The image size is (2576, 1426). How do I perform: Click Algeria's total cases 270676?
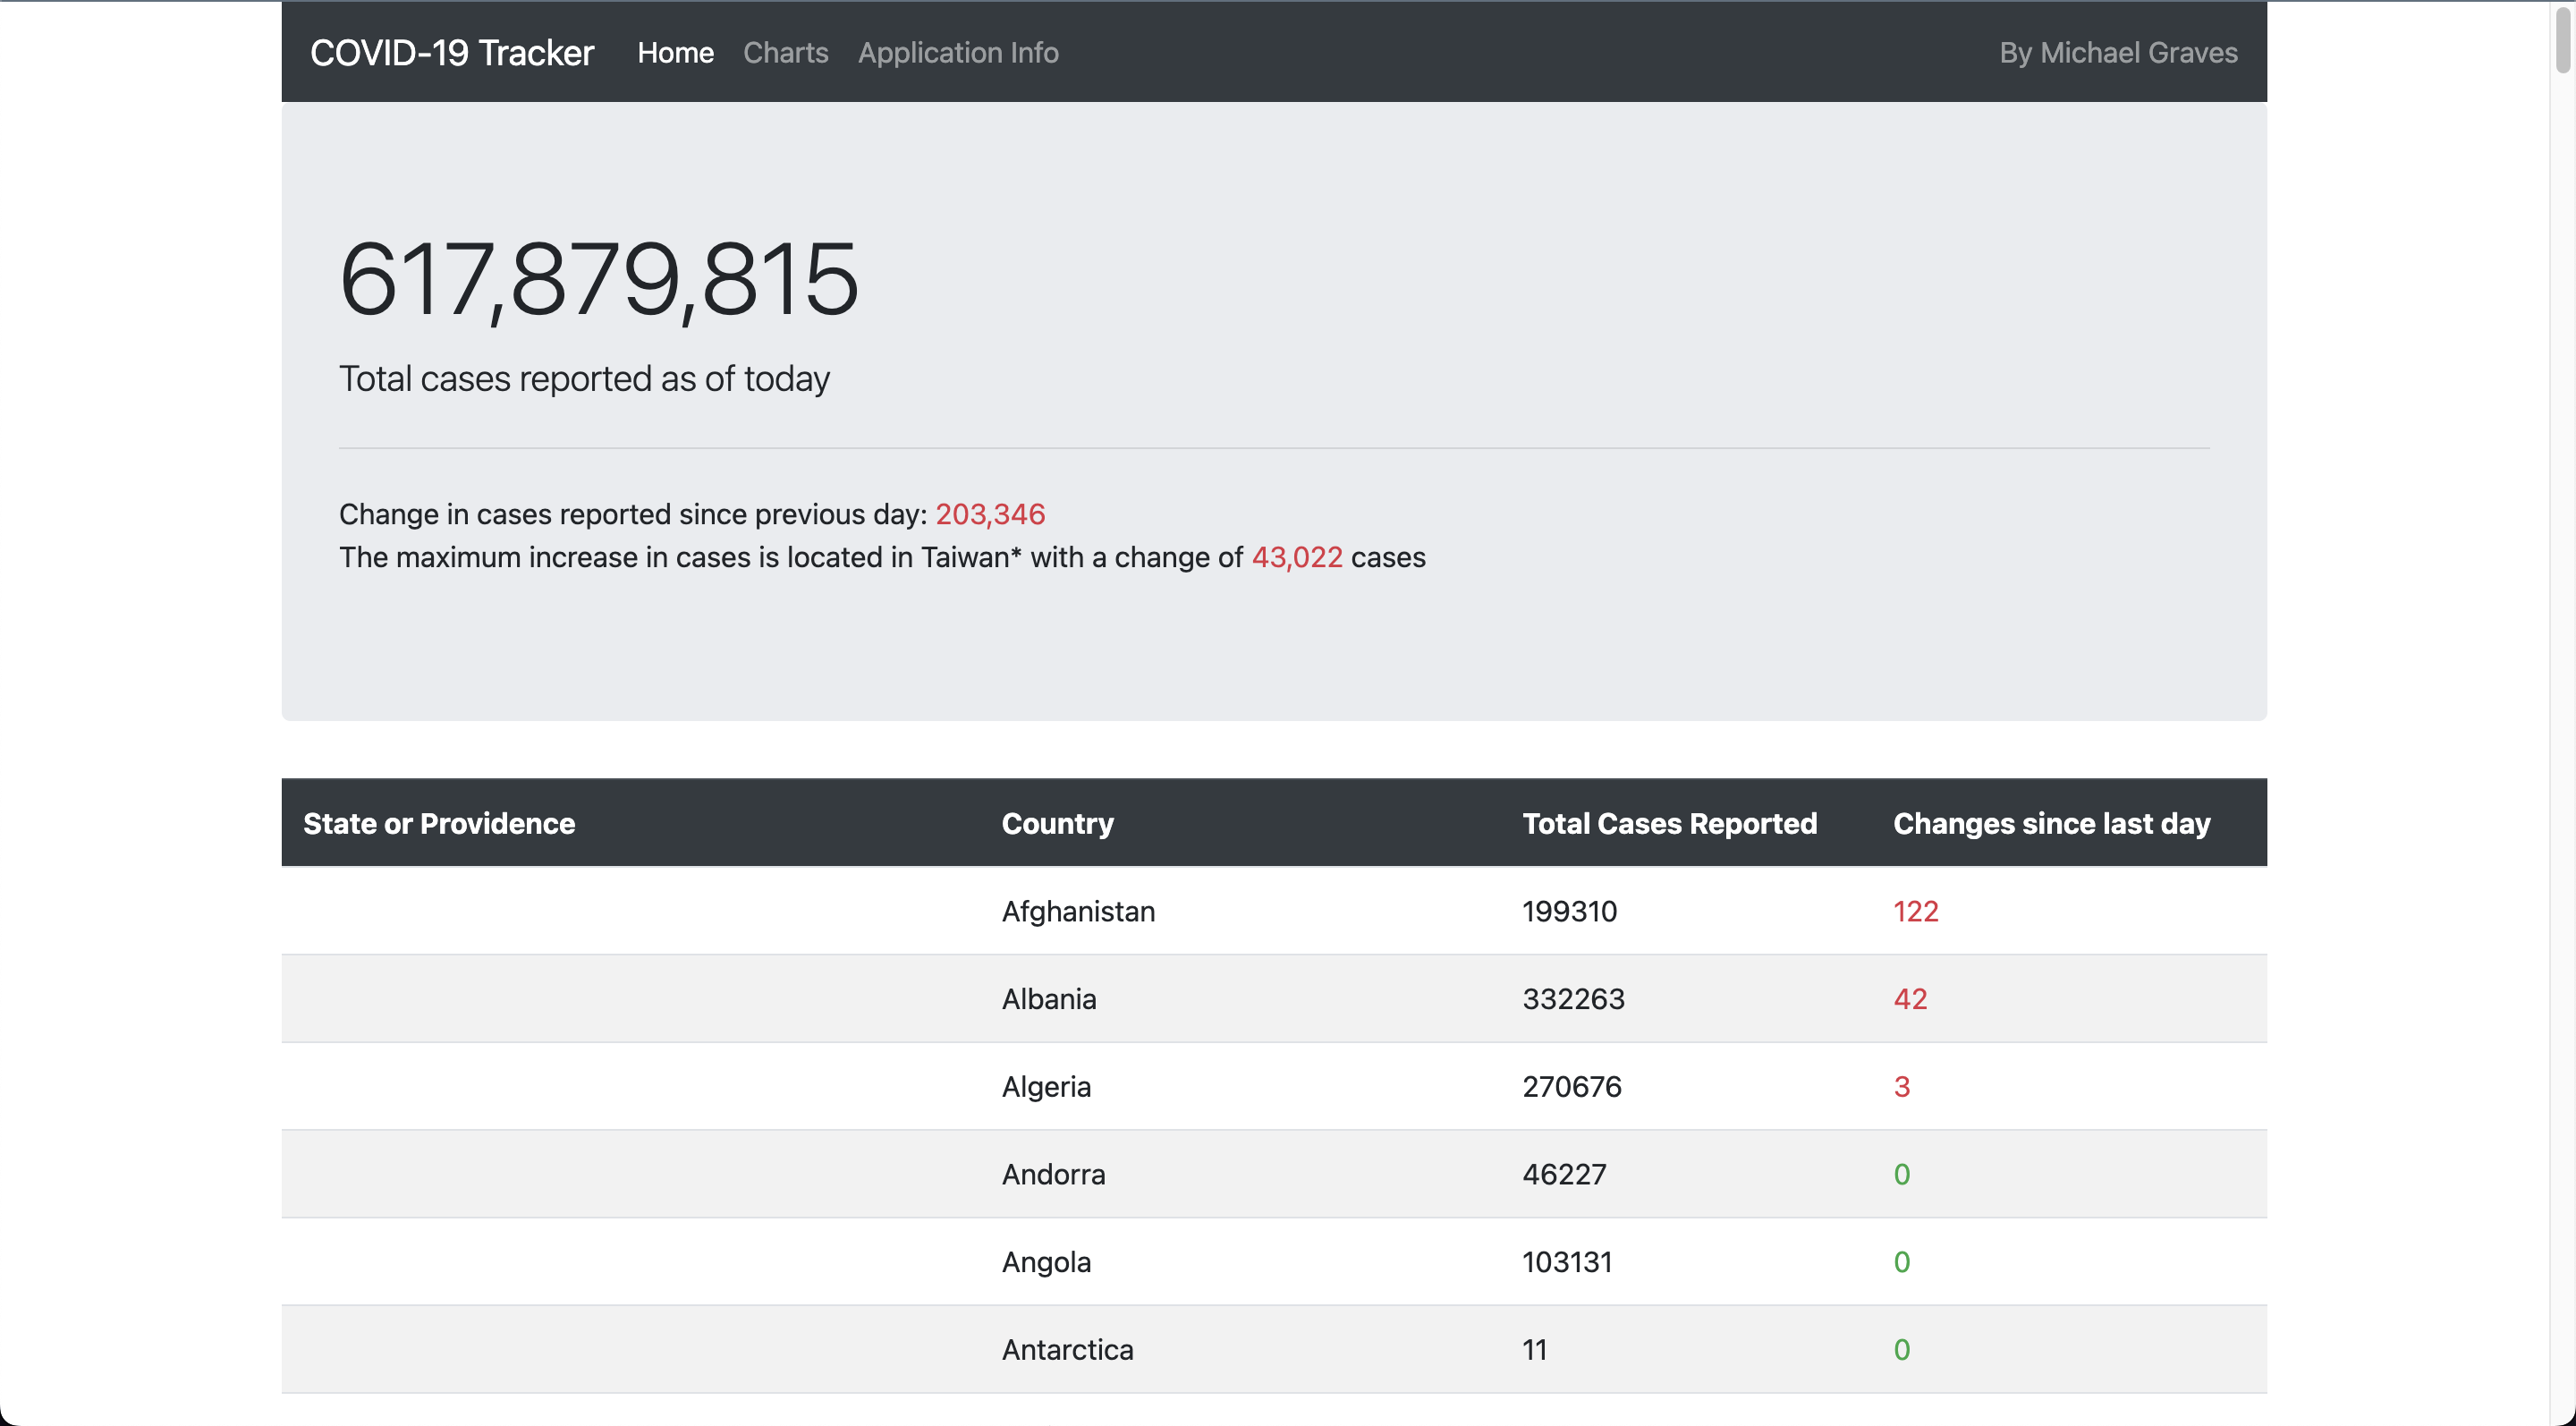(1571, 1086)
